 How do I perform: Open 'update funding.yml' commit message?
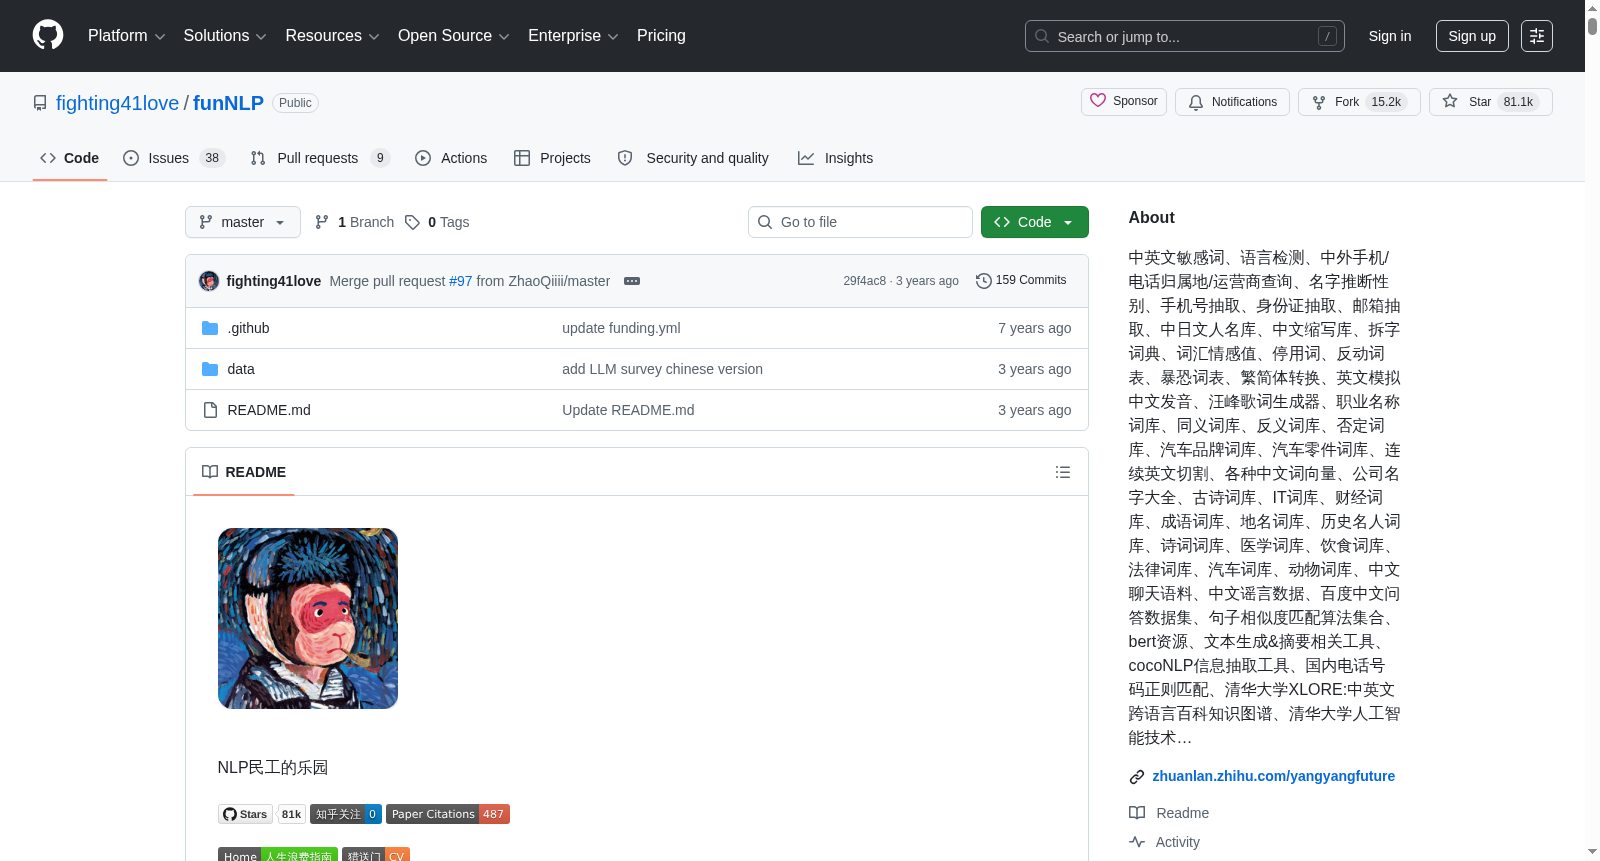621,328
